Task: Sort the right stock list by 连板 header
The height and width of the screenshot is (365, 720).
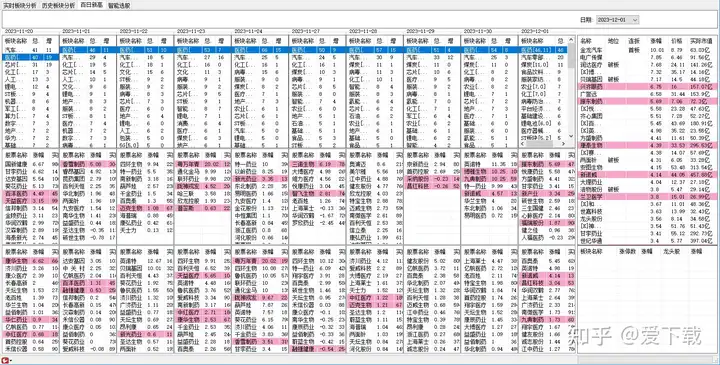Action: coord(634,41)
